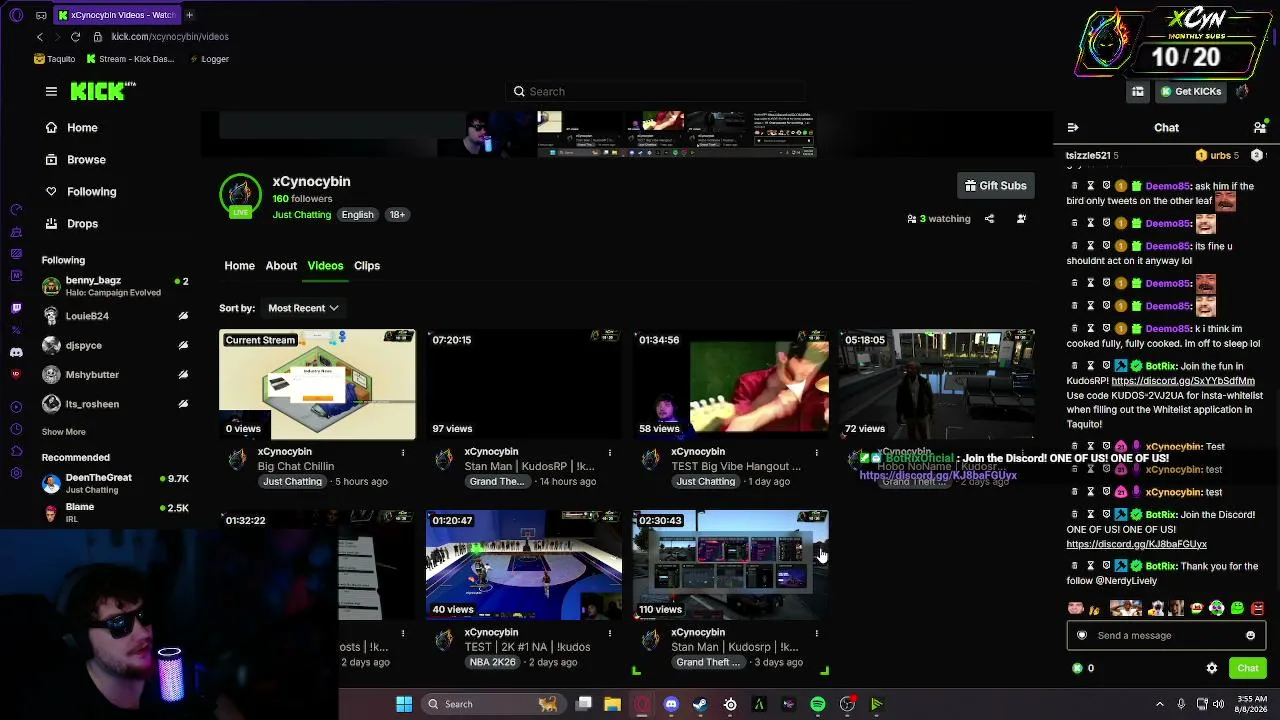Open the profile avatar menu
The height and width of the screenshot is (720, 1280).
click(1242, 92)
